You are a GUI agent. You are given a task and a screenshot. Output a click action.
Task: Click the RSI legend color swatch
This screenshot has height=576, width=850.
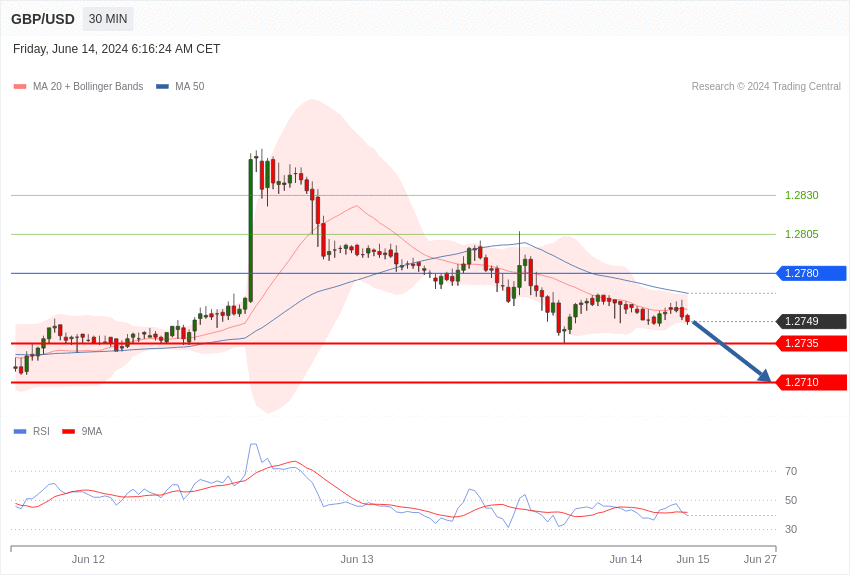(20, 432)
